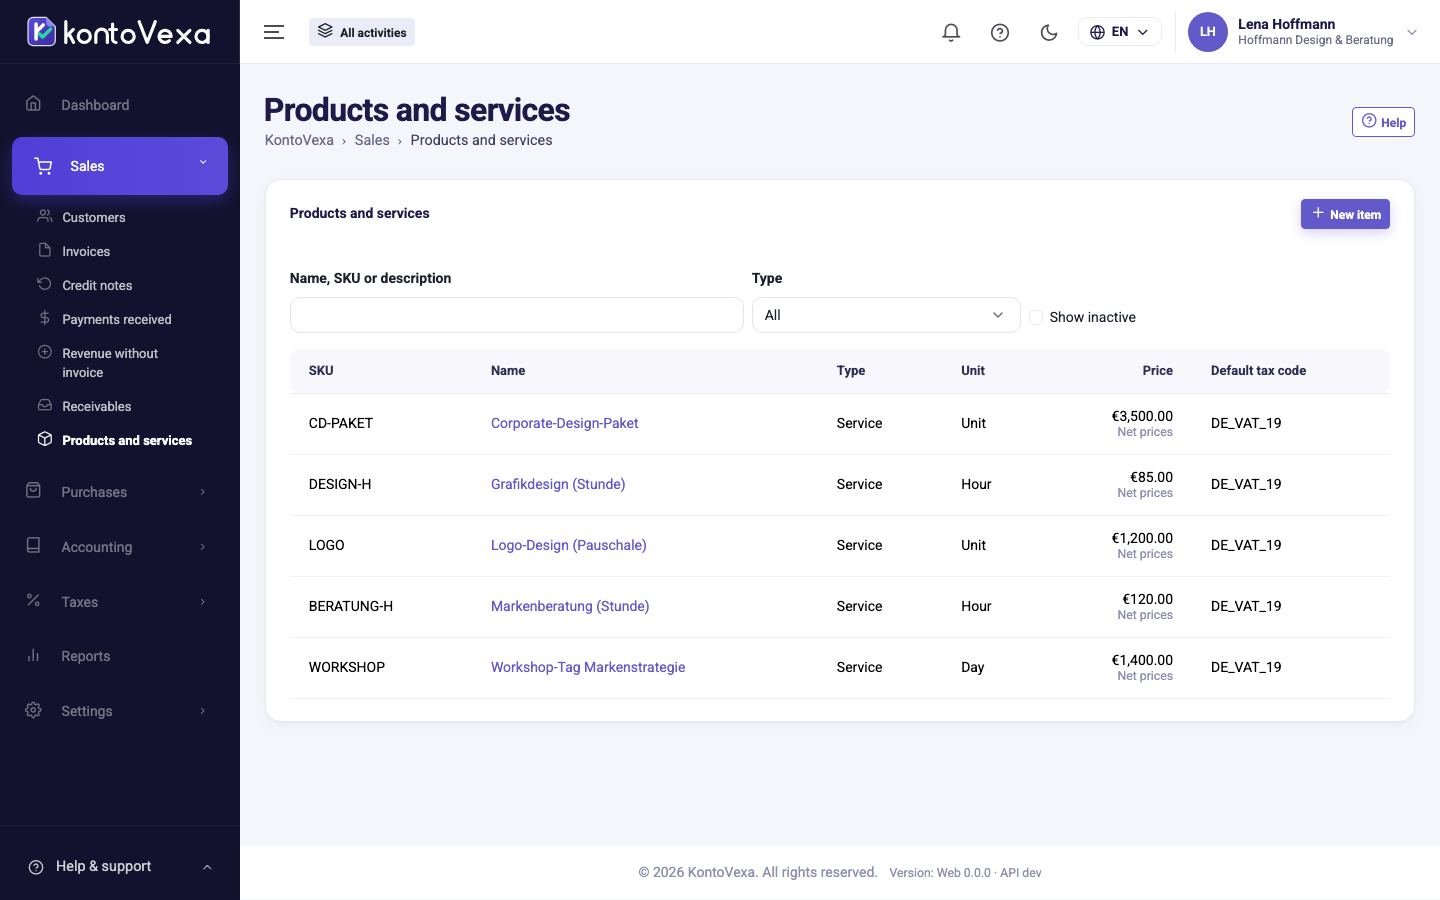The image size is (1440, 900).
Task: Click the Sales breadcrumb link
Action: [372, 140]
